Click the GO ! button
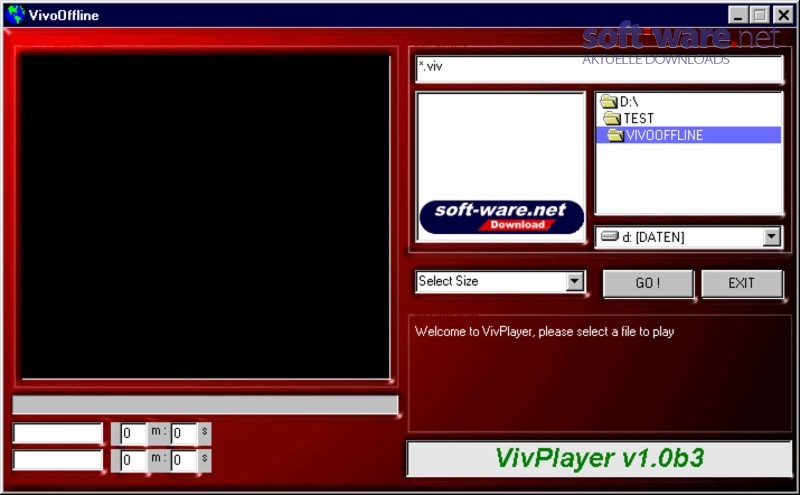 tap(648, 283)
